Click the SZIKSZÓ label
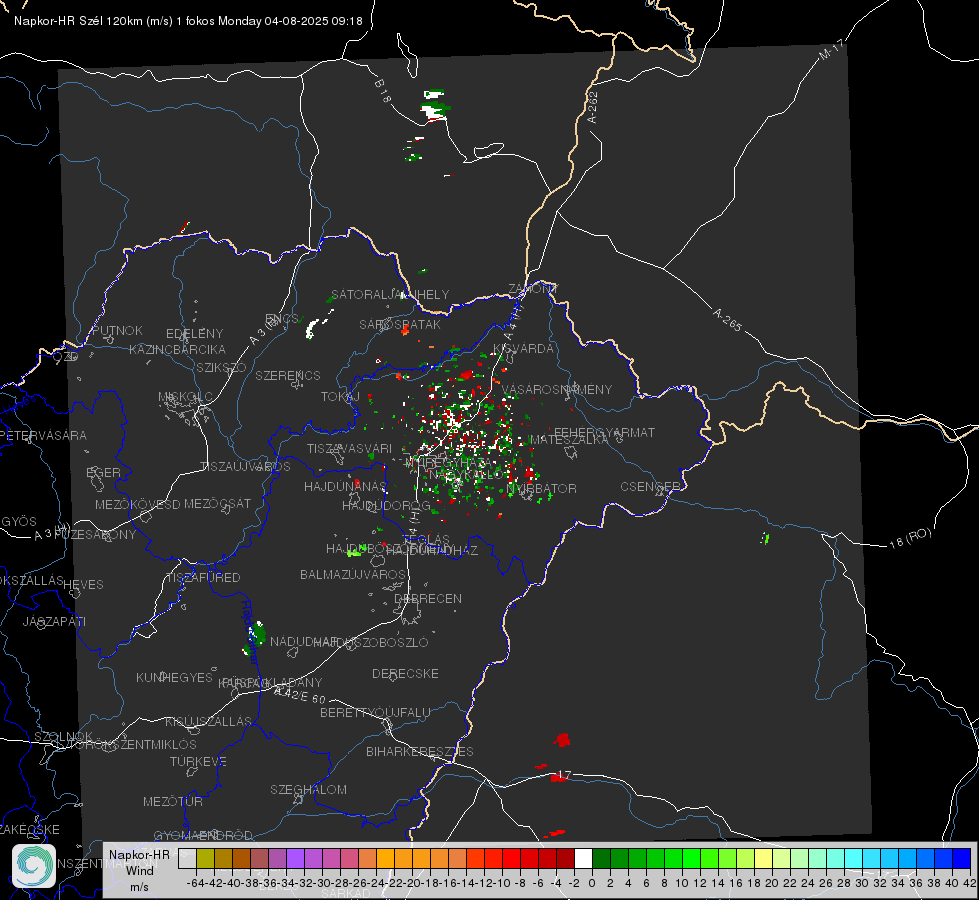Screen dimensions: 979x900 221,367
